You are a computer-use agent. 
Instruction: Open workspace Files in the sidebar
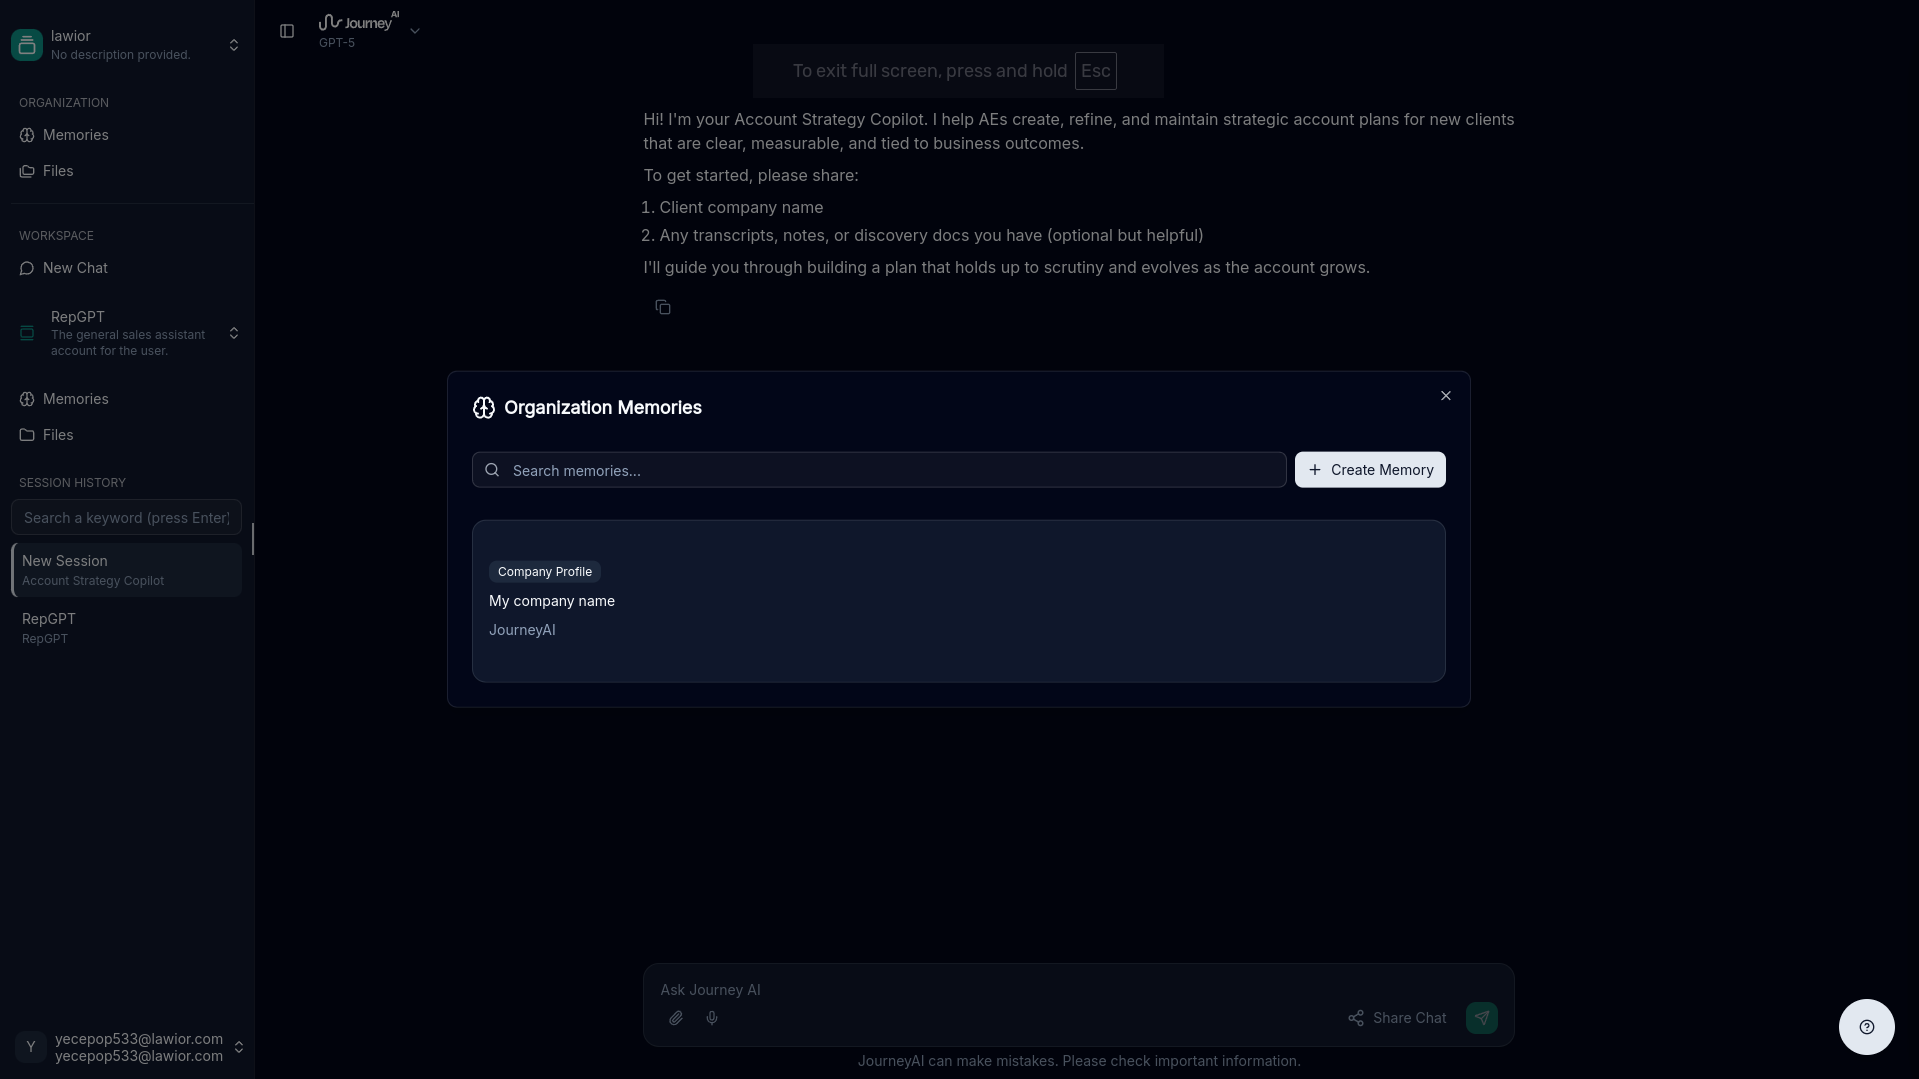[x=58, y=435]
